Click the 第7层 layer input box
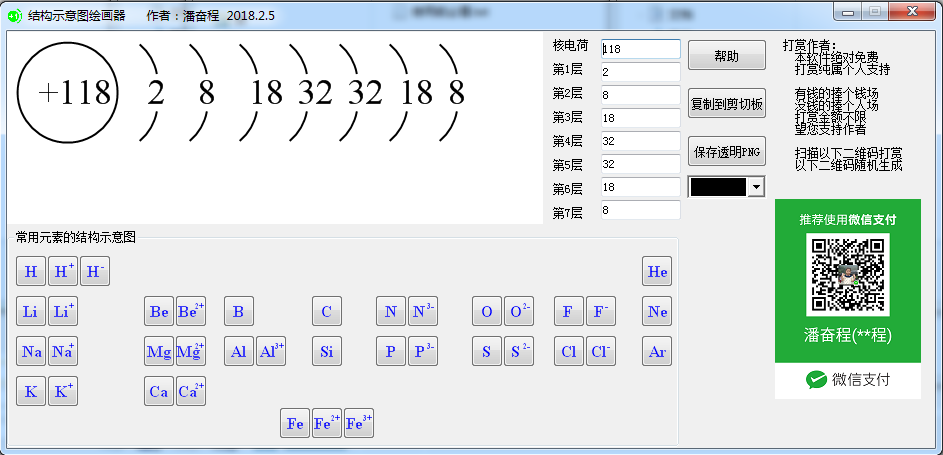This screenshot has width=943, height=455. click(x=640, y=210)
